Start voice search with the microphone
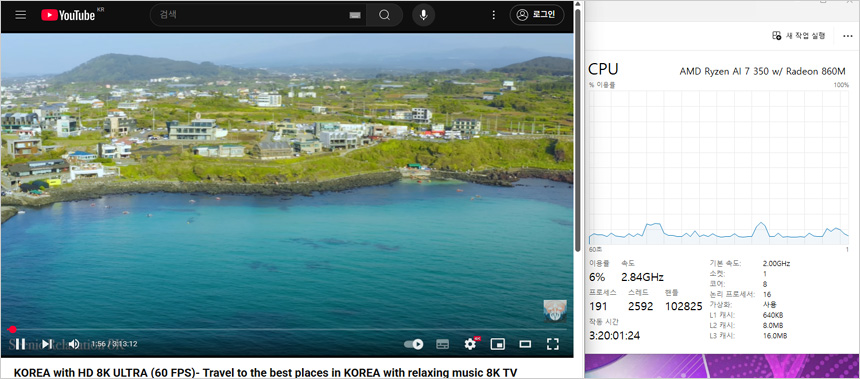Image resolution: width=860 pixels, height=379 pixels. (x=423, y=15)
